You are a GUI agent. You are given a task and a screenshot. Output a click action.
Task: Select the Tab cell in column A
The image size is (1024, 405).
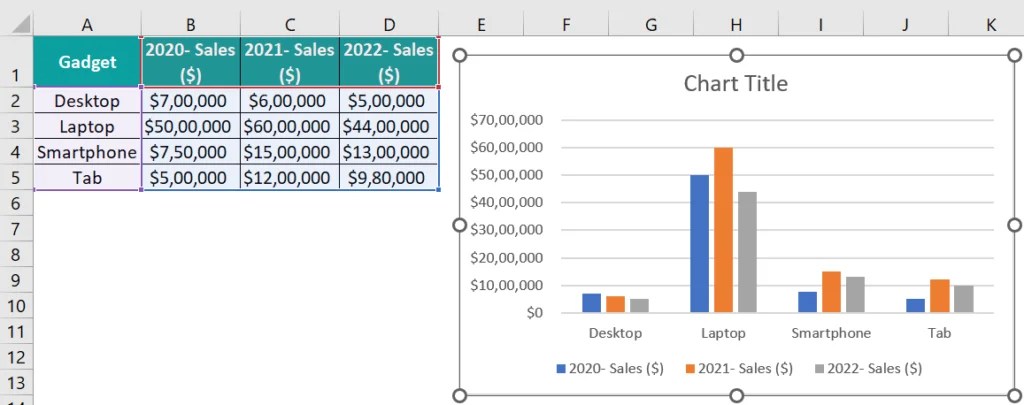87,177
